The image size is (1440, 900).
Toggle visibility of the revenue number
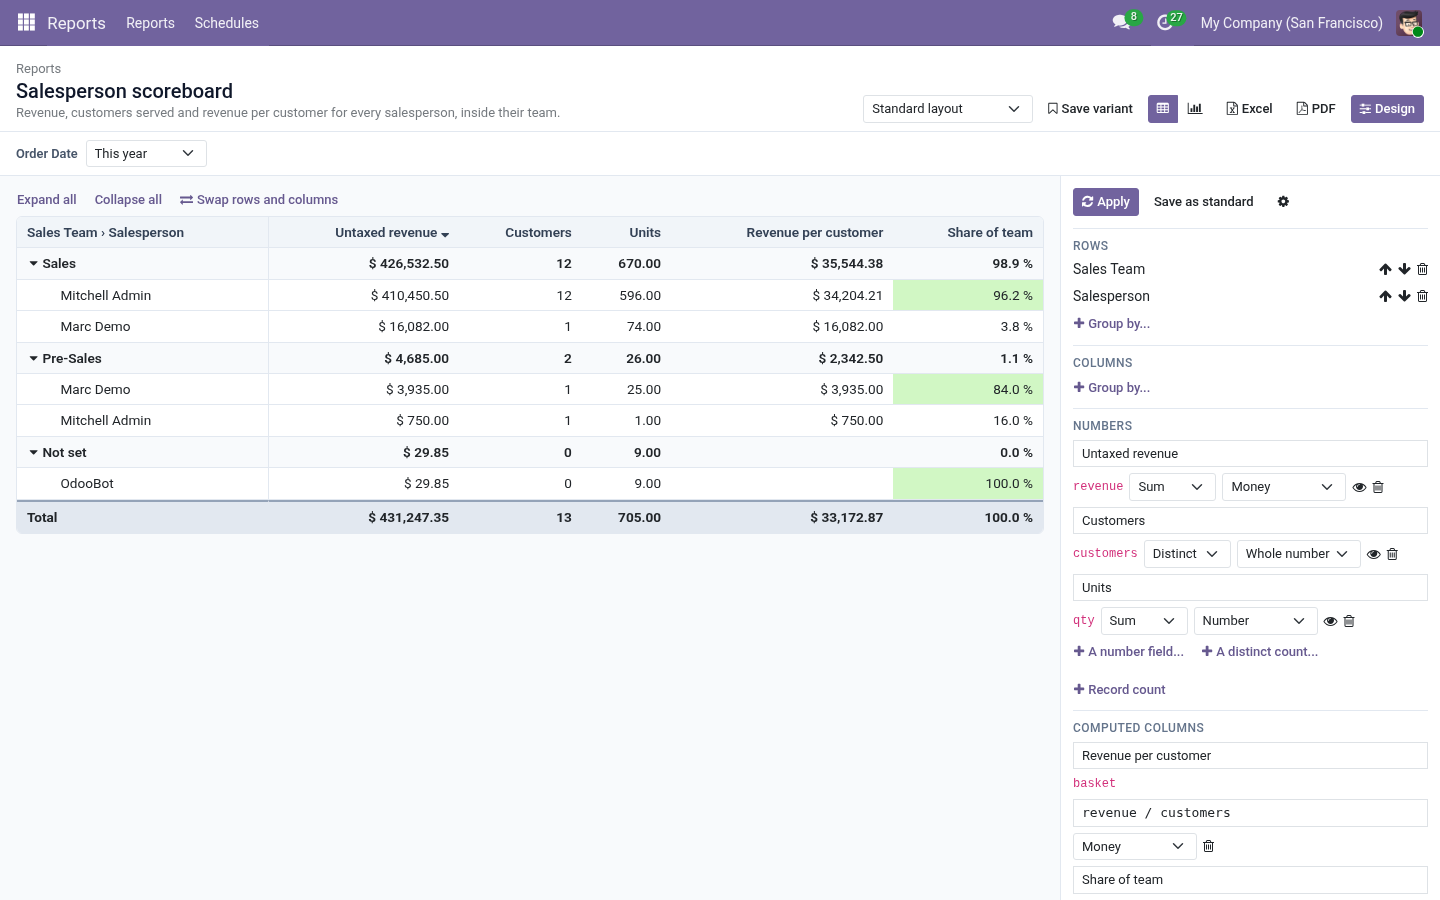(x=1359, y=487)
